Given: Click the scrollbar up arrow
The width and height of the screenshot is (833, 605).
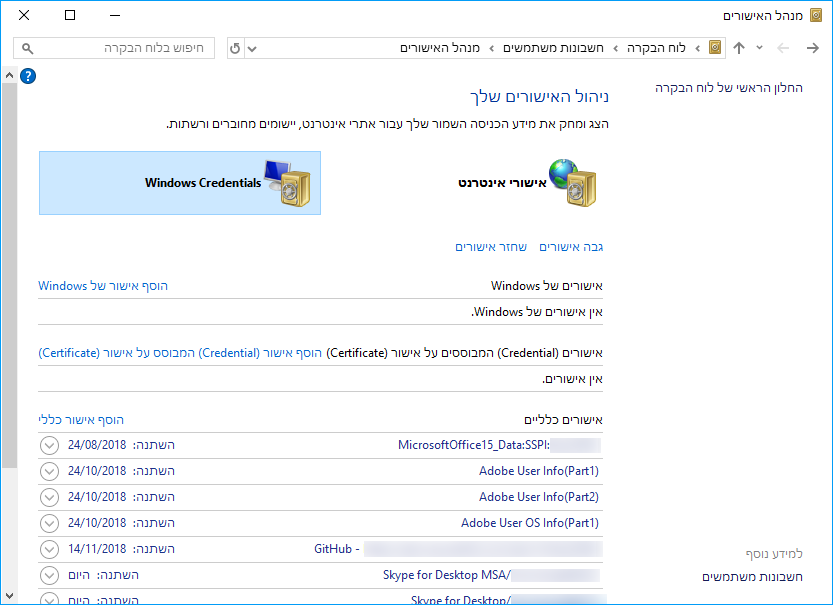Looking at the screenshot, I should click(x=9, y=75).
